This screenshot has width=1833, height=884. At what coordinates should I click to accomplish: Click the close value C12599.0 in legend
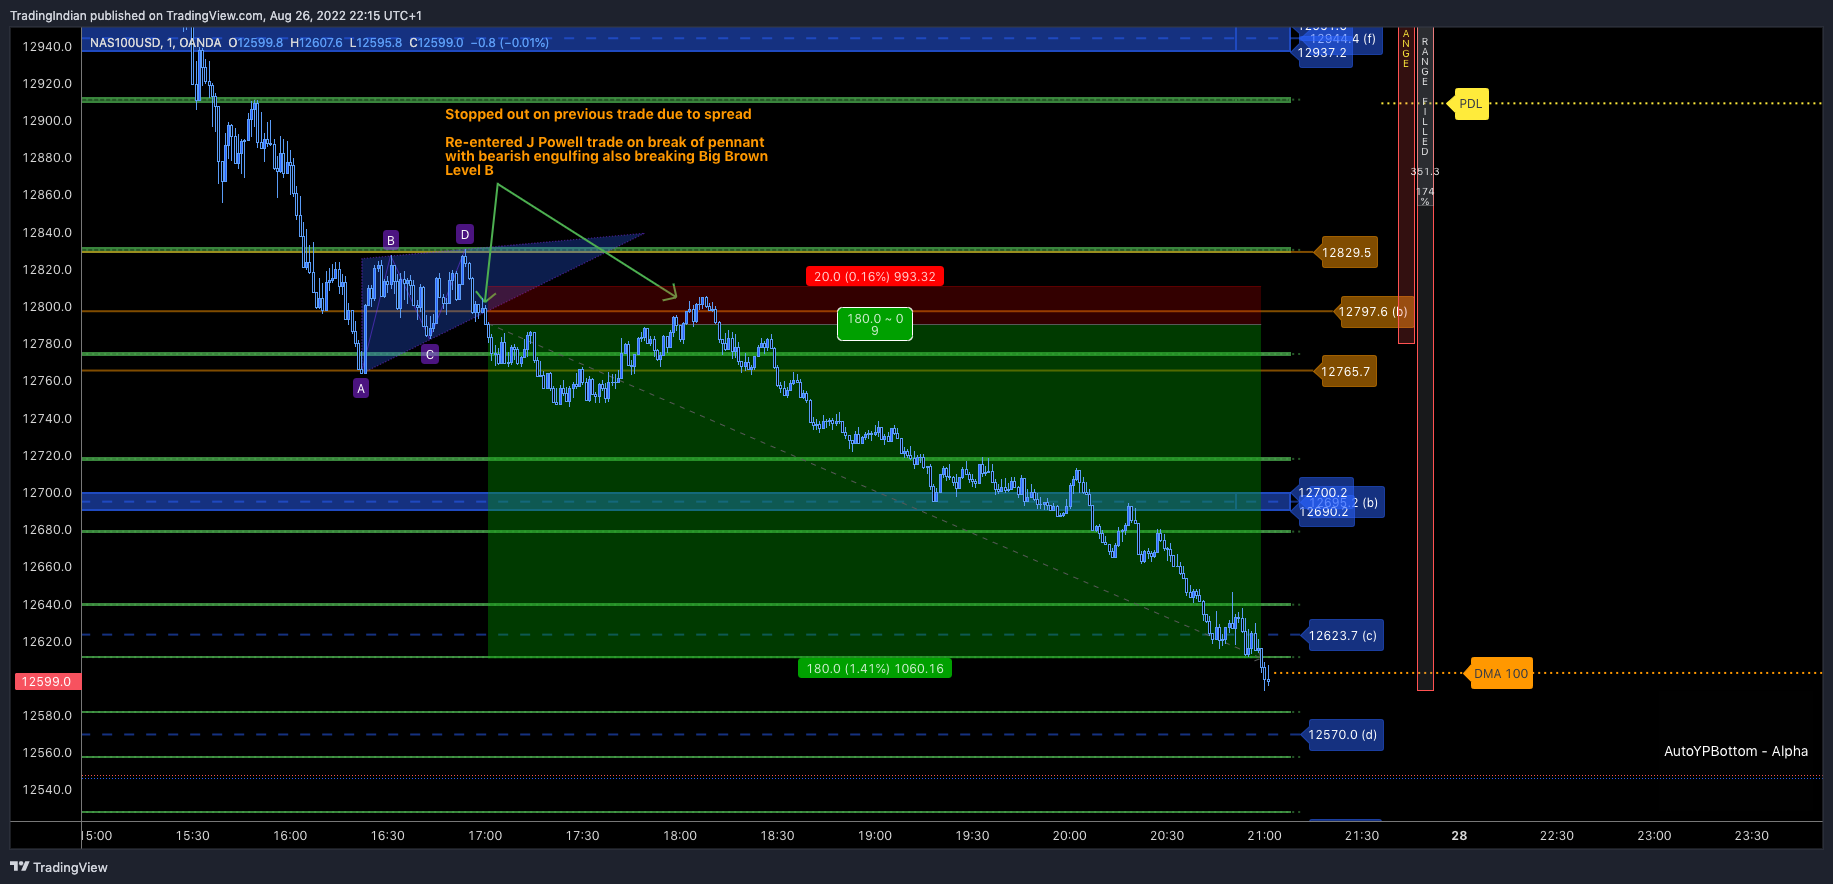(x=436, y=43)
